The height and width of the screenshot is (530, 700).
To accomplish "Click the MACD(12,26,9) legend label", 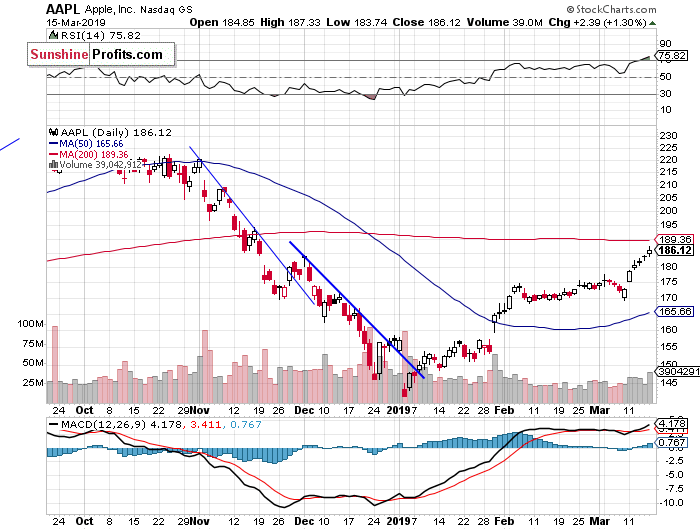I will point(104,424).
